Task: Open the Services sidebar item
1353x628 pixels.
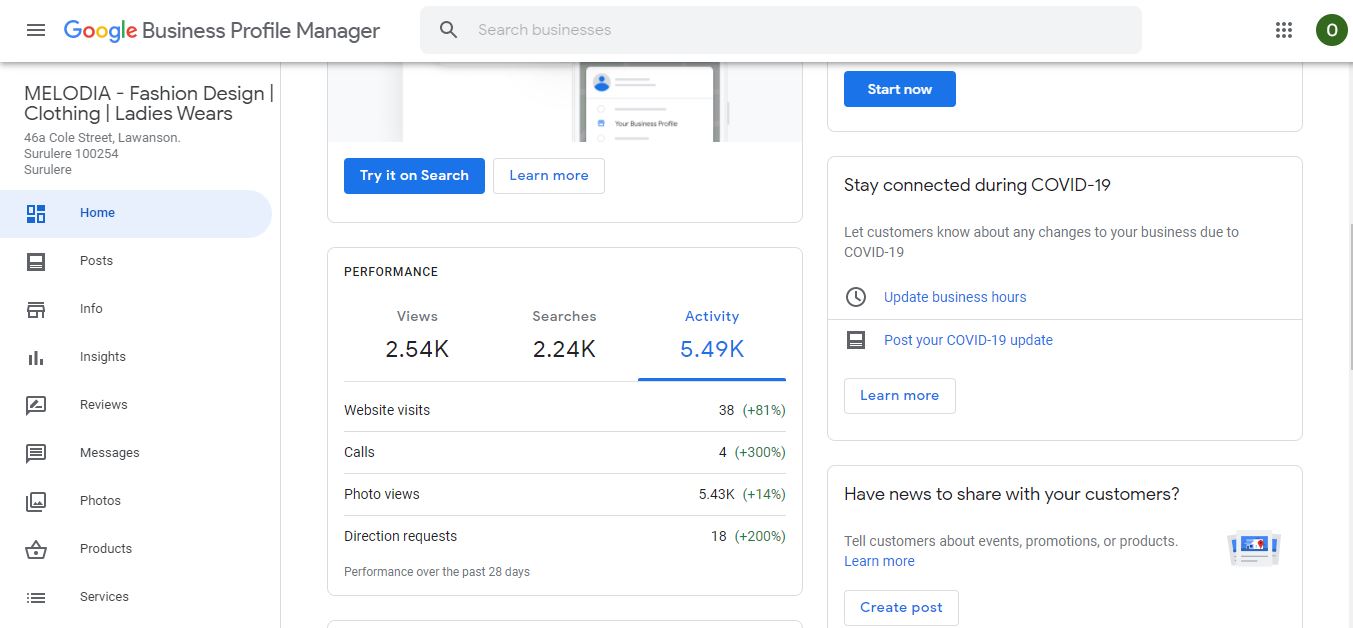Action: point(136,597)
